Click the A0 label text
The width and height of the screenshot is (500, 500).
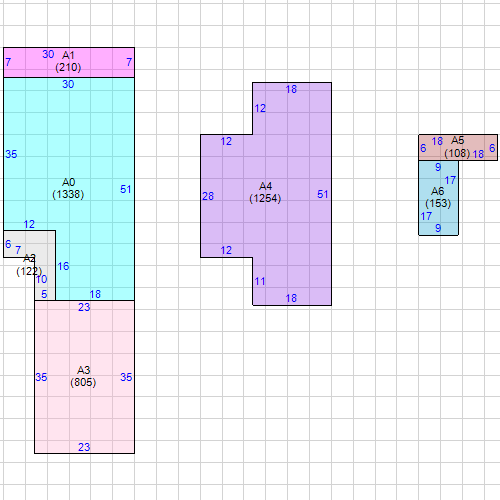click(68, 182)
